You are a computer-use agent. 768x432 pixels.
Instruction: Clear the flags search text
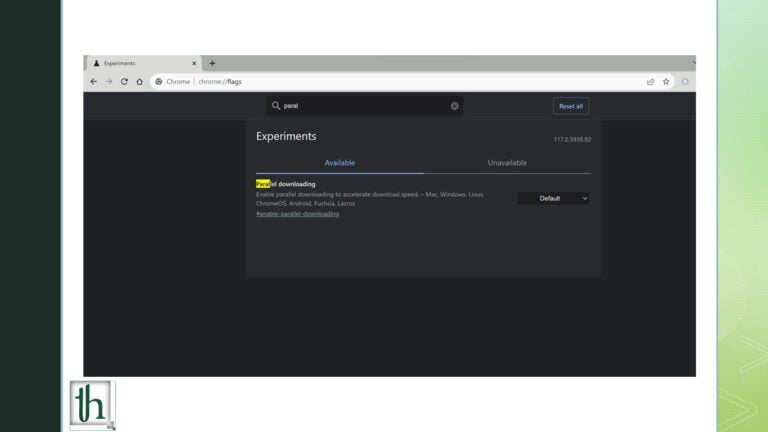coord(455,106)
